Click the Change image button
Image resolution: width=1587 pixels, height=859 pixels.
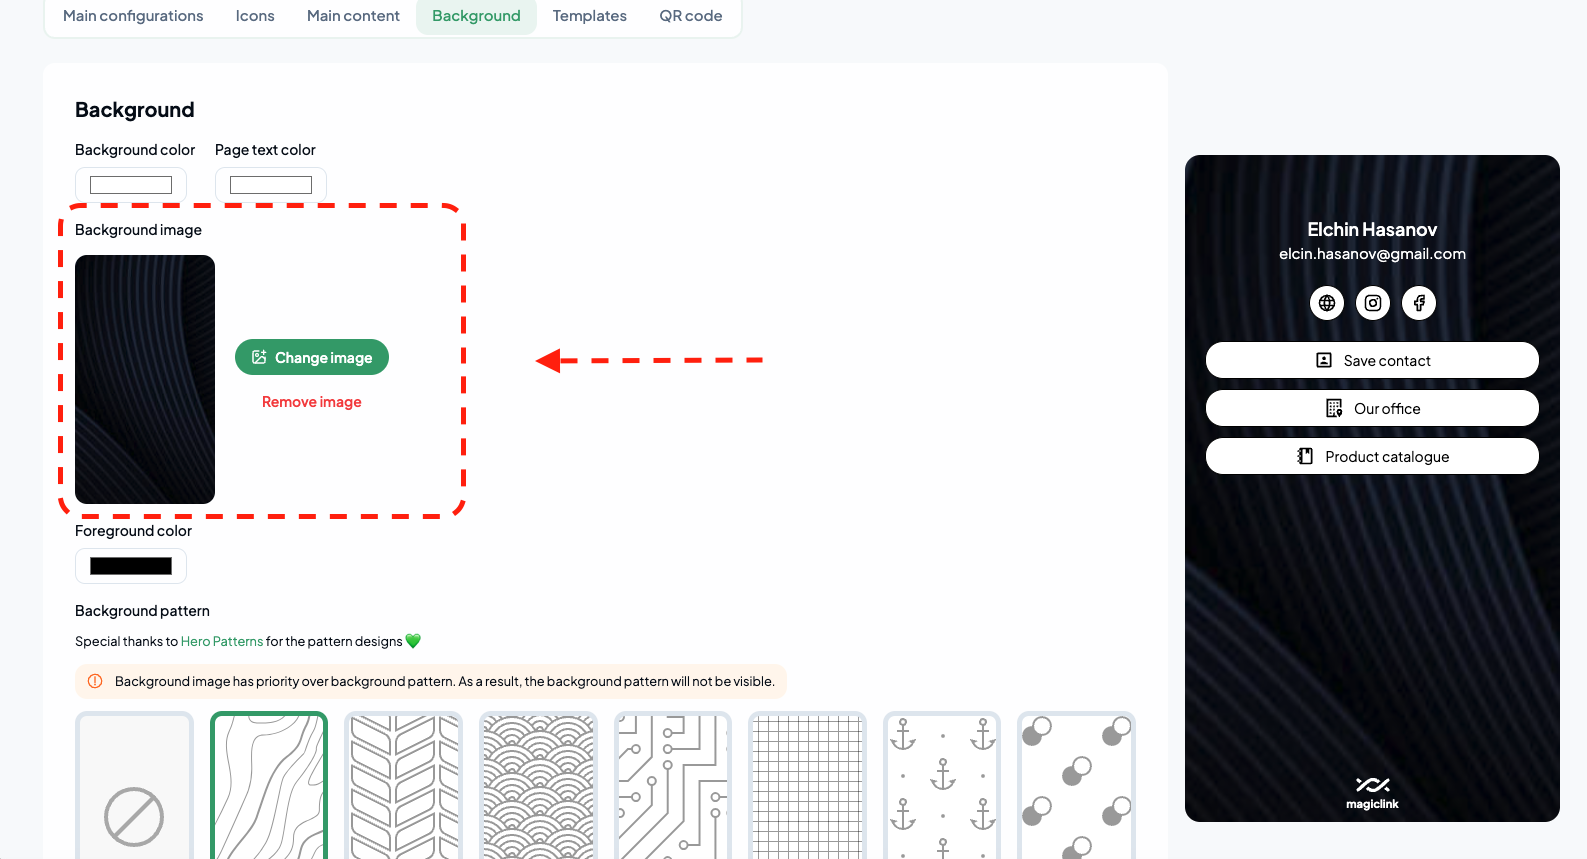click(x=312, y=357)
